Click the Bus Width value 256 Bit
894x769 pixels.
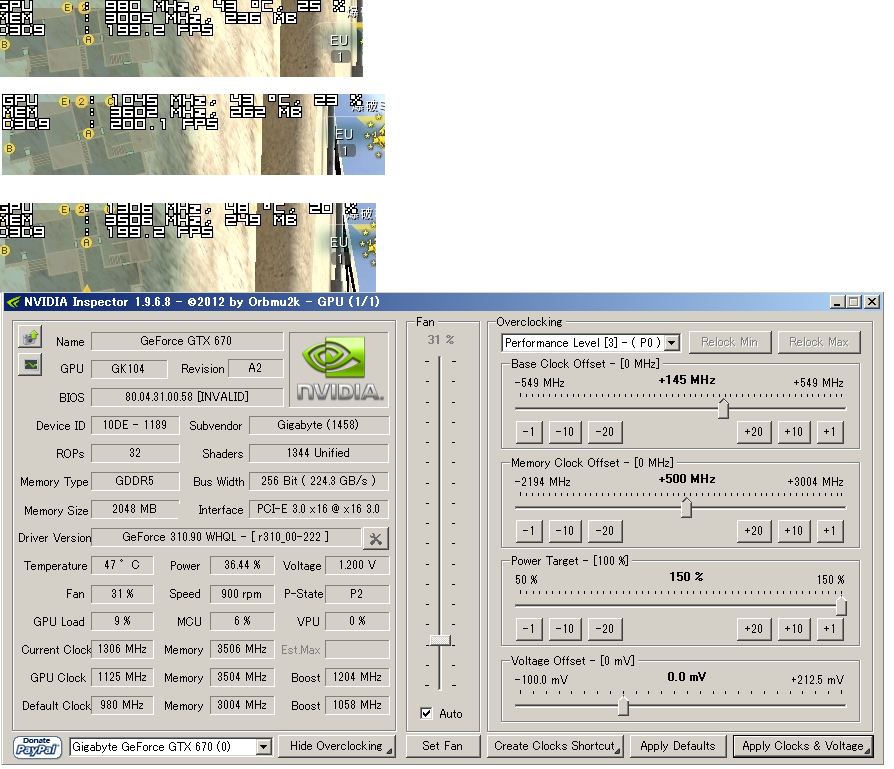coord(318,481)
